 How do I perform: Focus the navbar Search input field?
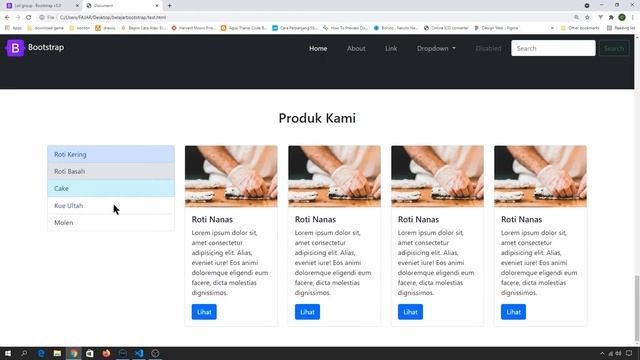[553, 48]
